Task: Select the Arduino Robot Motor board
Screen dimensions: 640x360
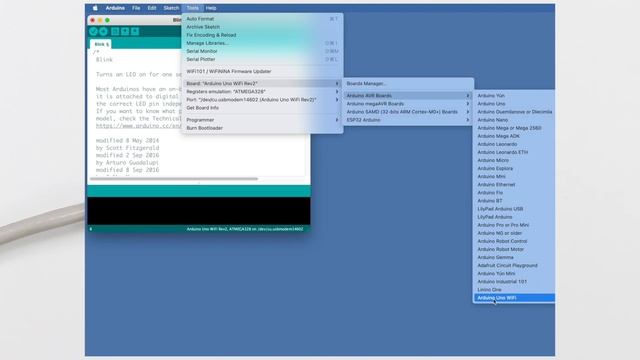Action: [x=514, y=249]
